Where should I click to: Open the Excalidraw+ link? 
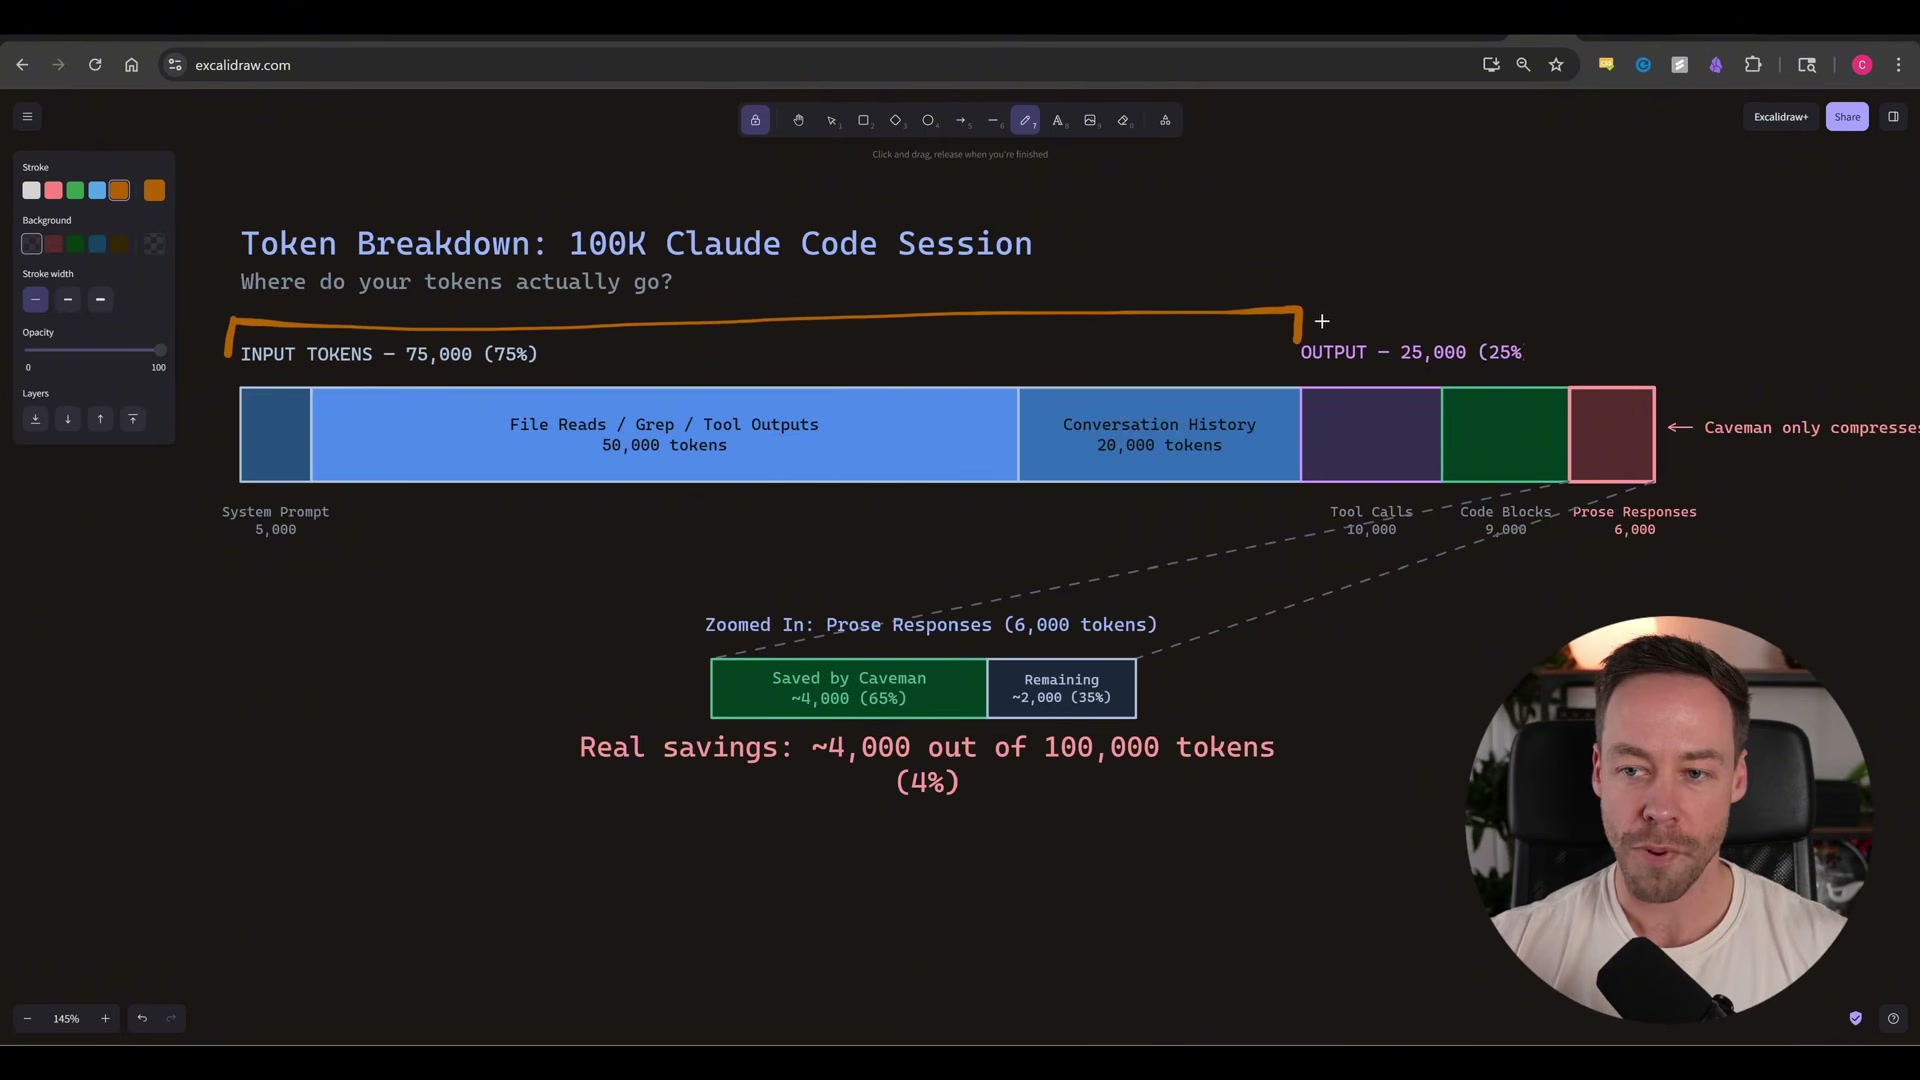pyautogui.click(x=1781, y=117)
